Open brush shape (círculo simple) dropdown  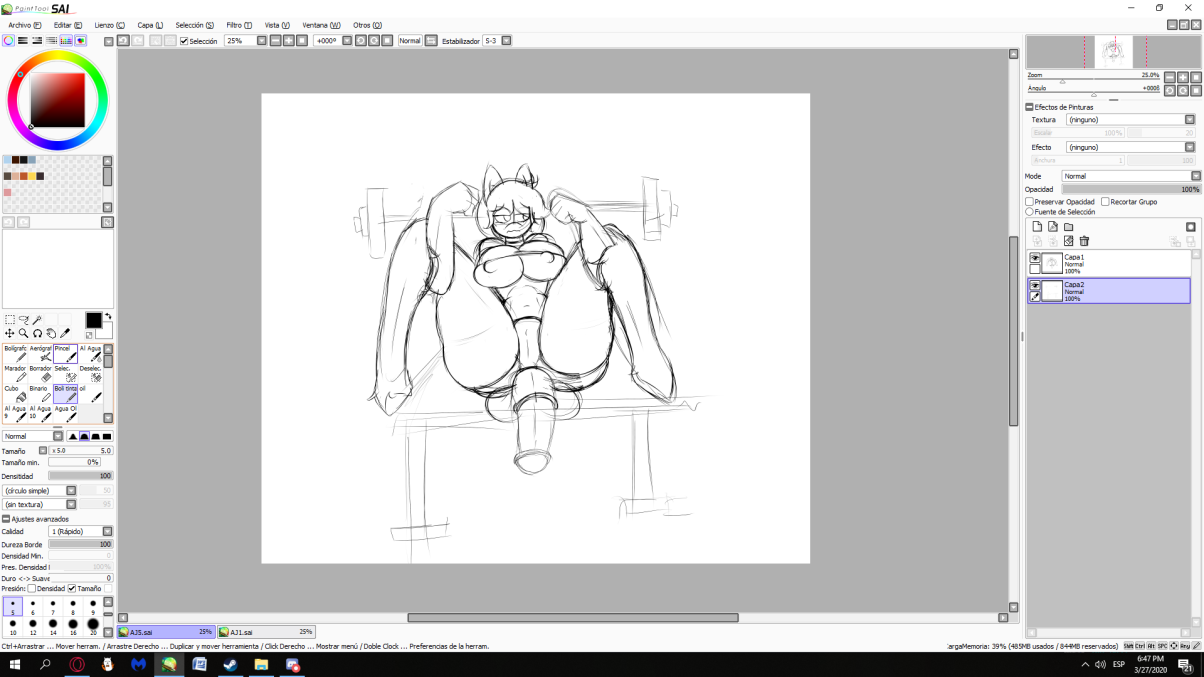[40, 491]
